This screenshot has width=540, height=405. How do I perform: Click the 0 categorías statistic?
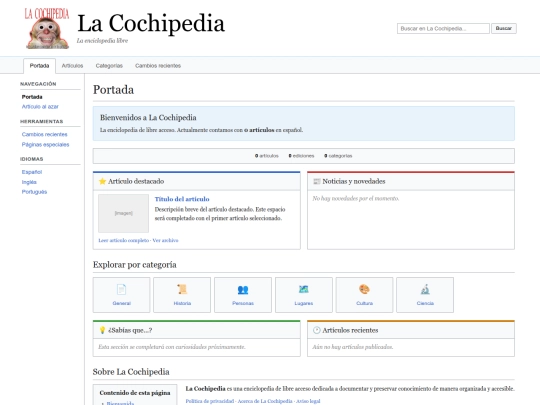(x=338, y=156)
